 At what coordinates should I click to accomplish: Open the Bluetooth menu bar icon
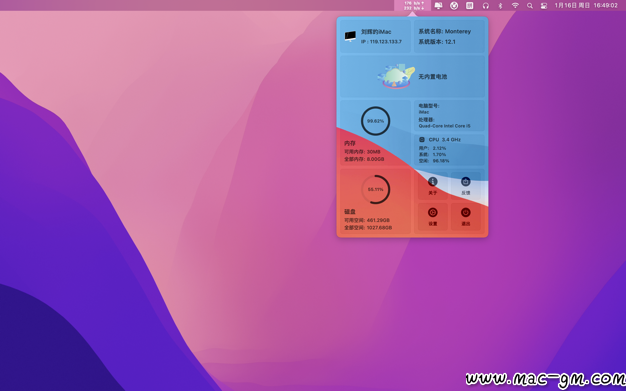pos(500,6)
